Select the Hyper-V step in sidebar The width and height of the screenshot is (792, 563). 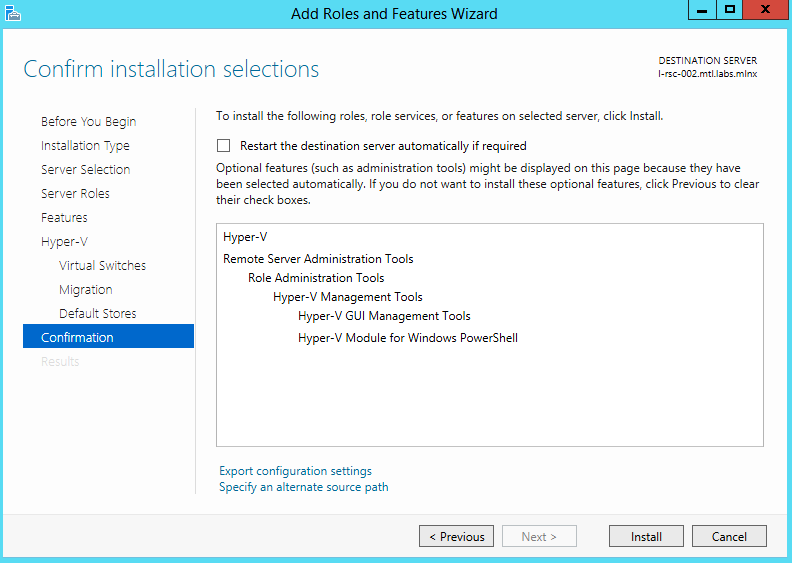pos(64,242)
